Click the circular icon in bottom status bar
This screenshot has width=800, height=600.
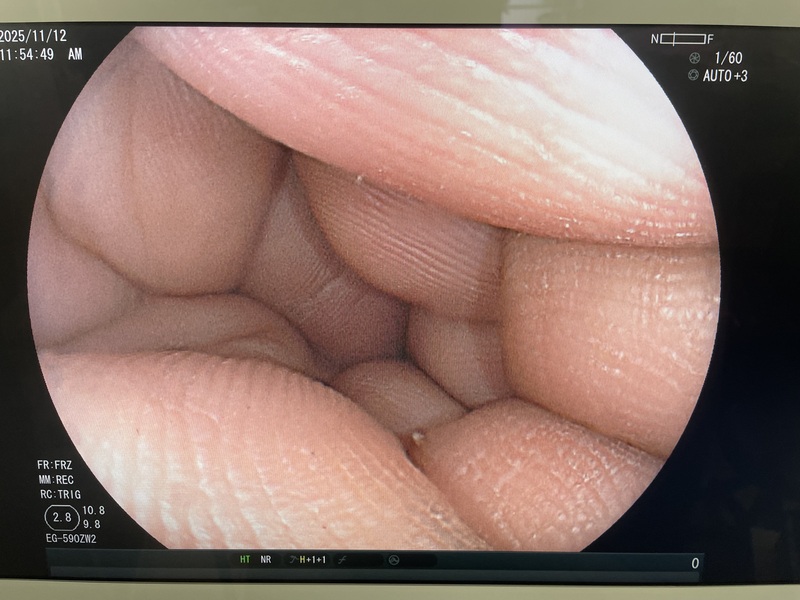coord(393,560)
